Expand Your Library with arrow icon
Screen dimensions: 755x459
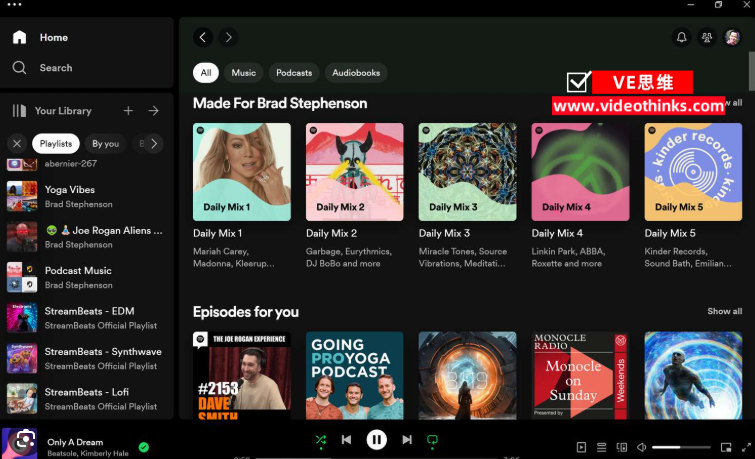click(x=154, y=111)
